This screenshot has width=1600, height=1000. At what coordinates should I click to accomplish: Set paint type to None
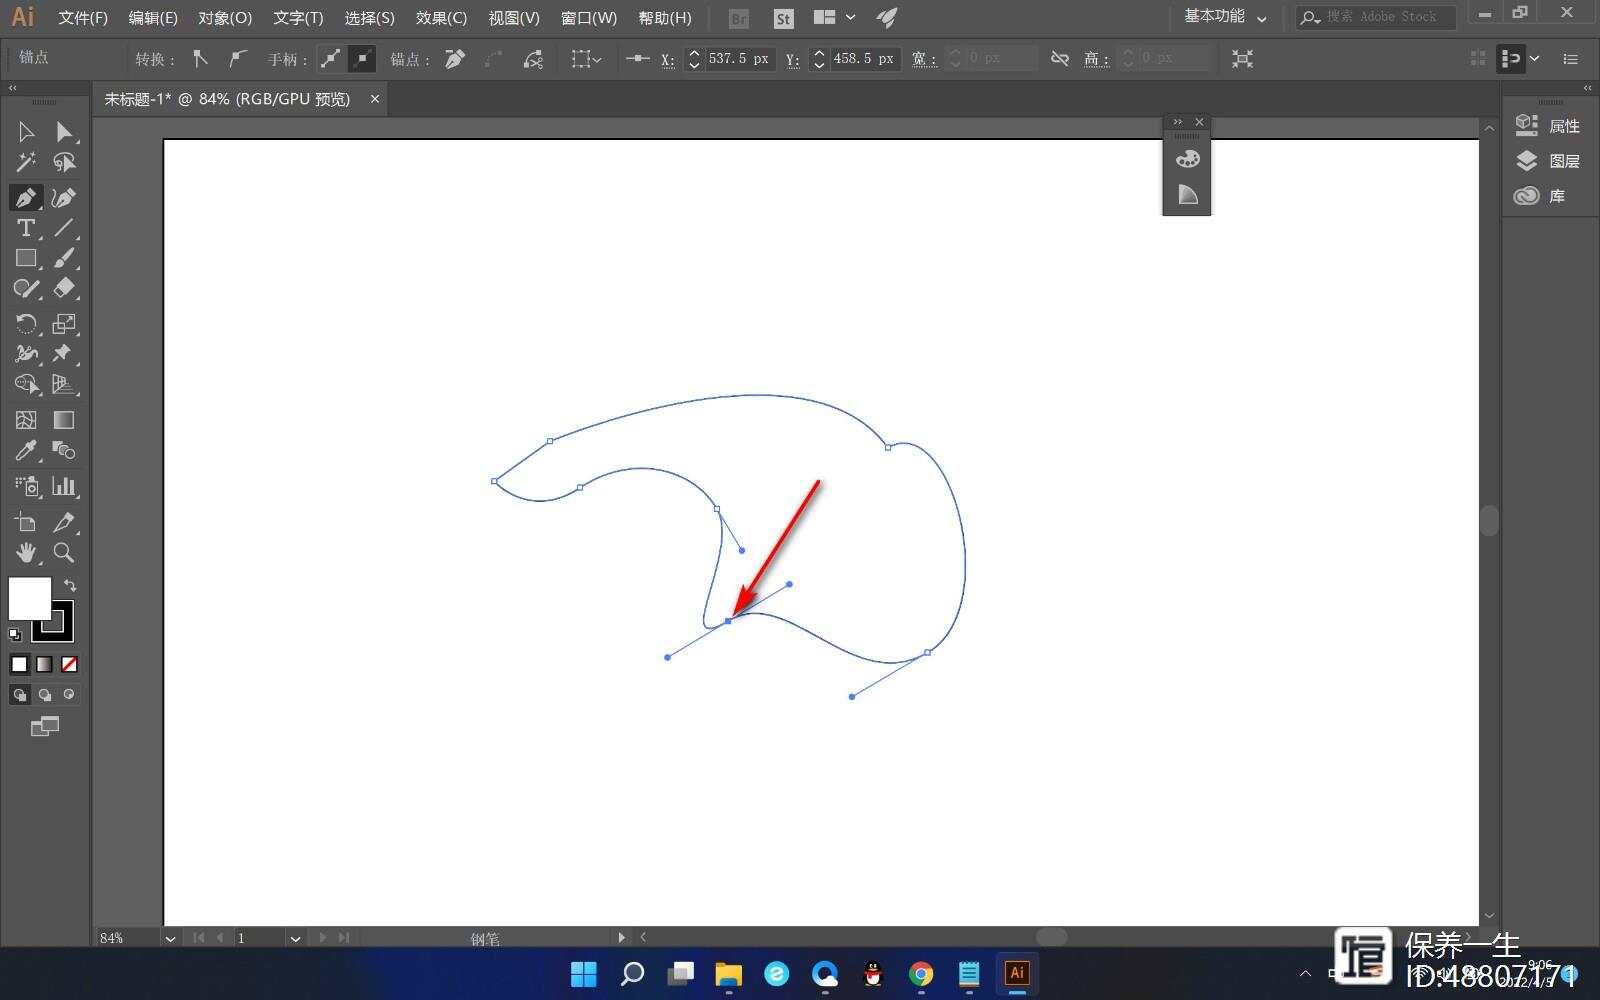tap(69, 664)
